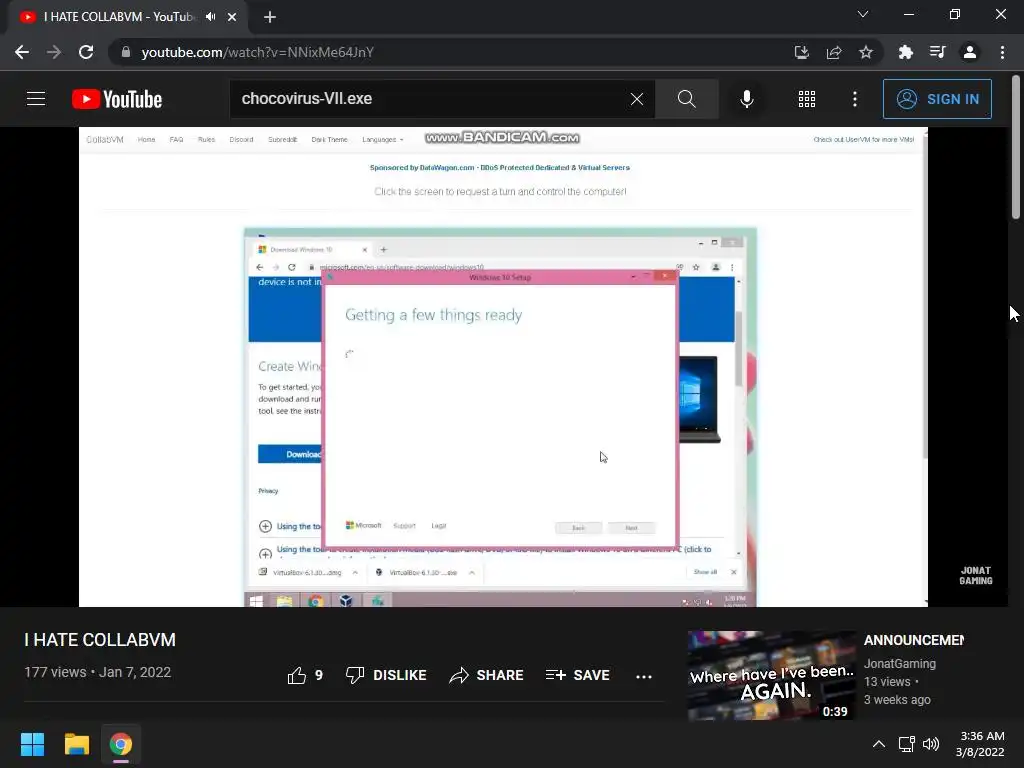Click the page vertical scrollbar
The width and height of the screenshot is (1024, 768).
(x=1016, y=149)
